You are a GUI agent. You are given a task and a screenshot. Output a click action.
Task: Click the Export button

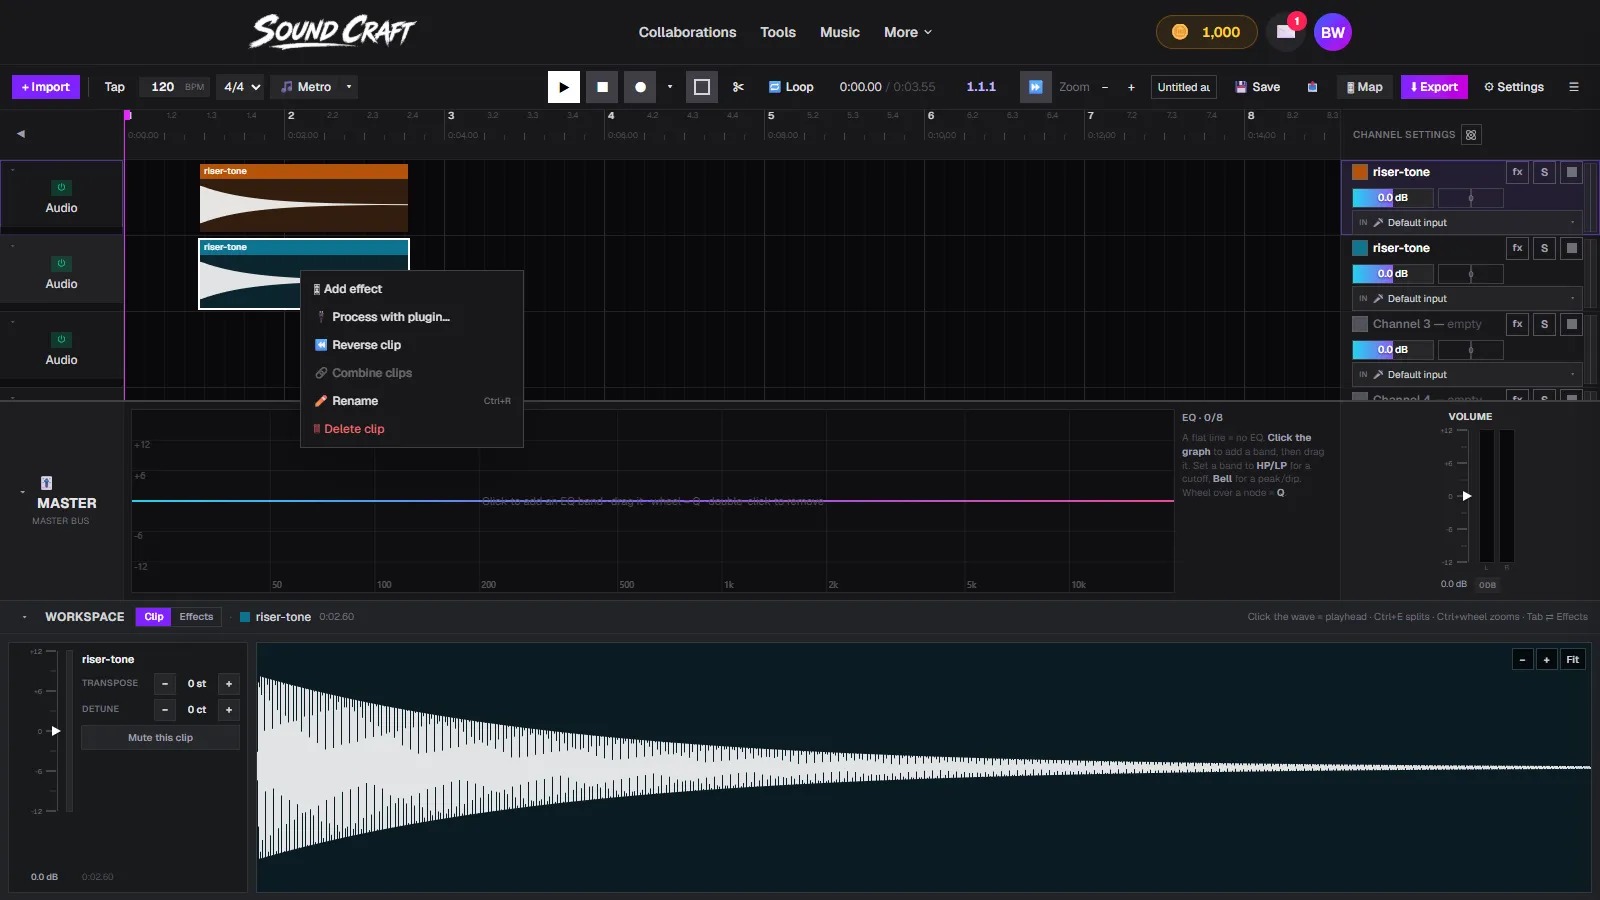(1434, 87)
